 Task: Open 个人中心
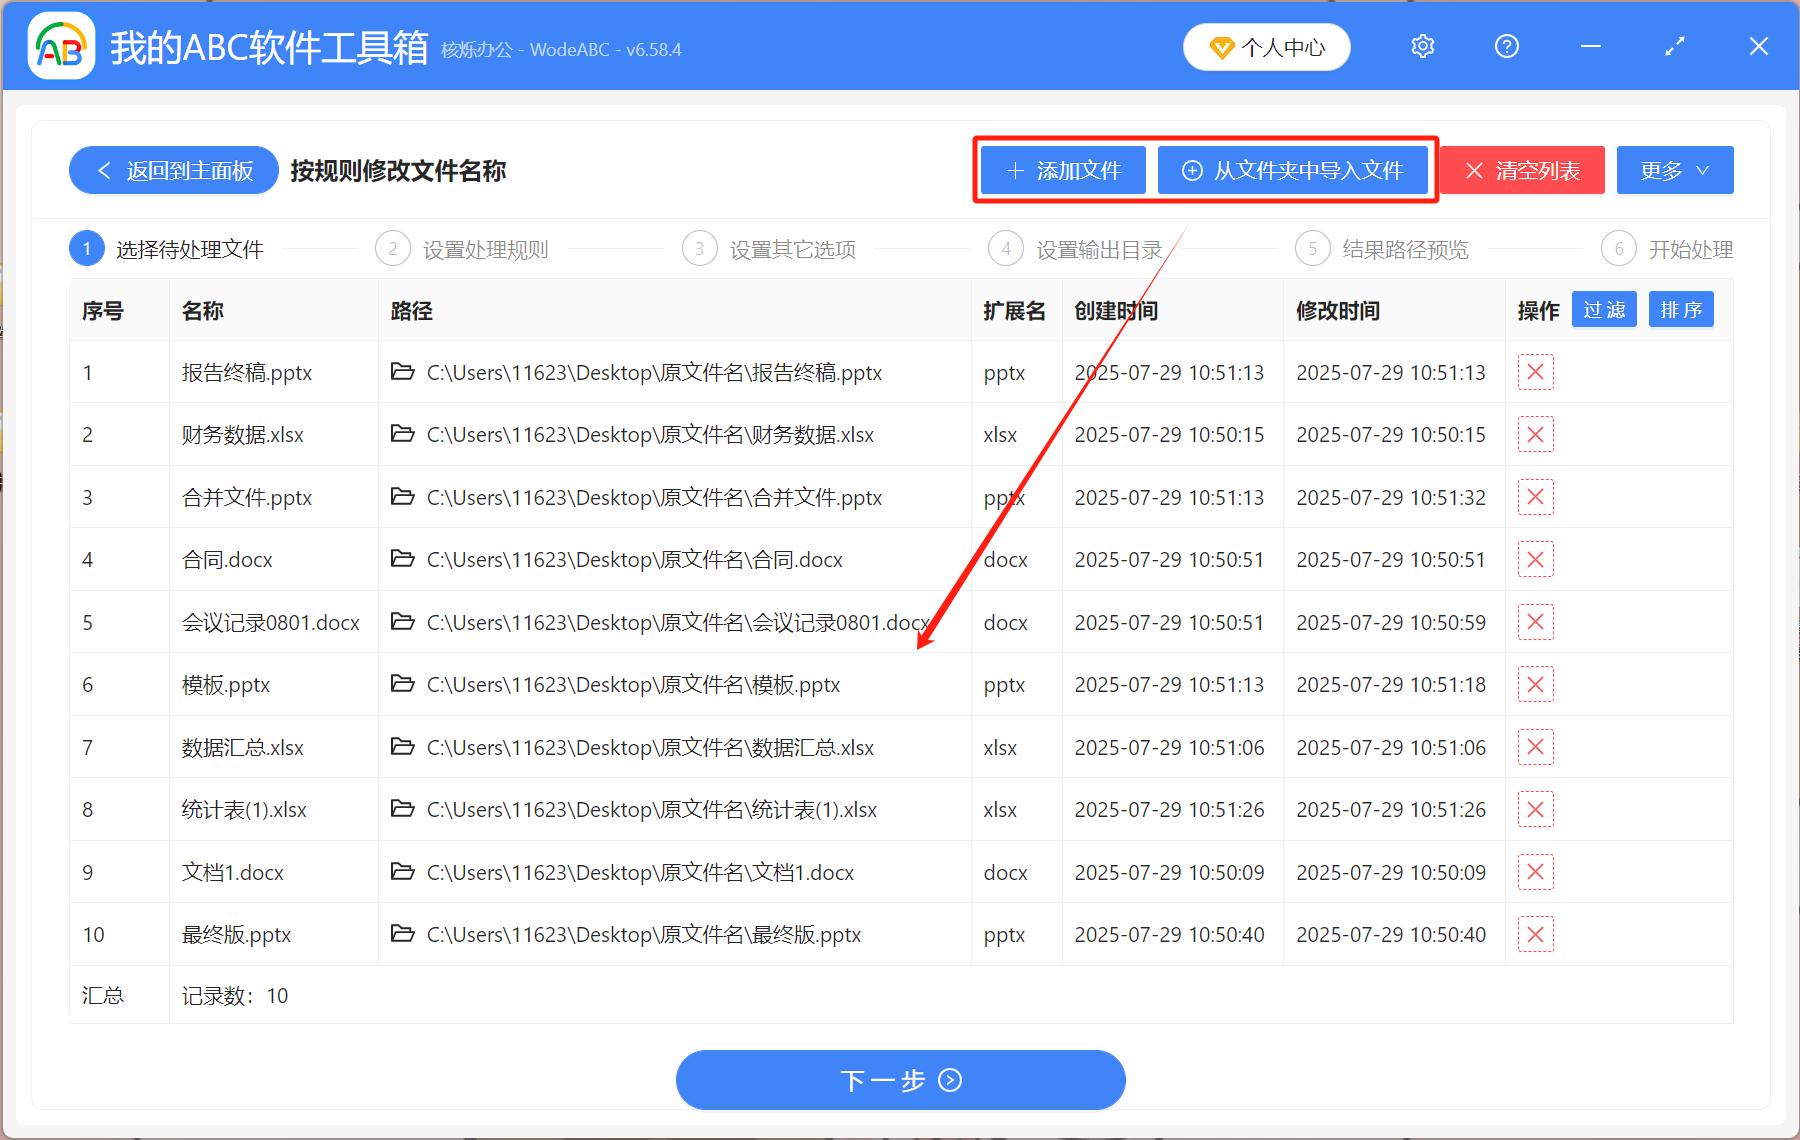[x=1267, y=47]
